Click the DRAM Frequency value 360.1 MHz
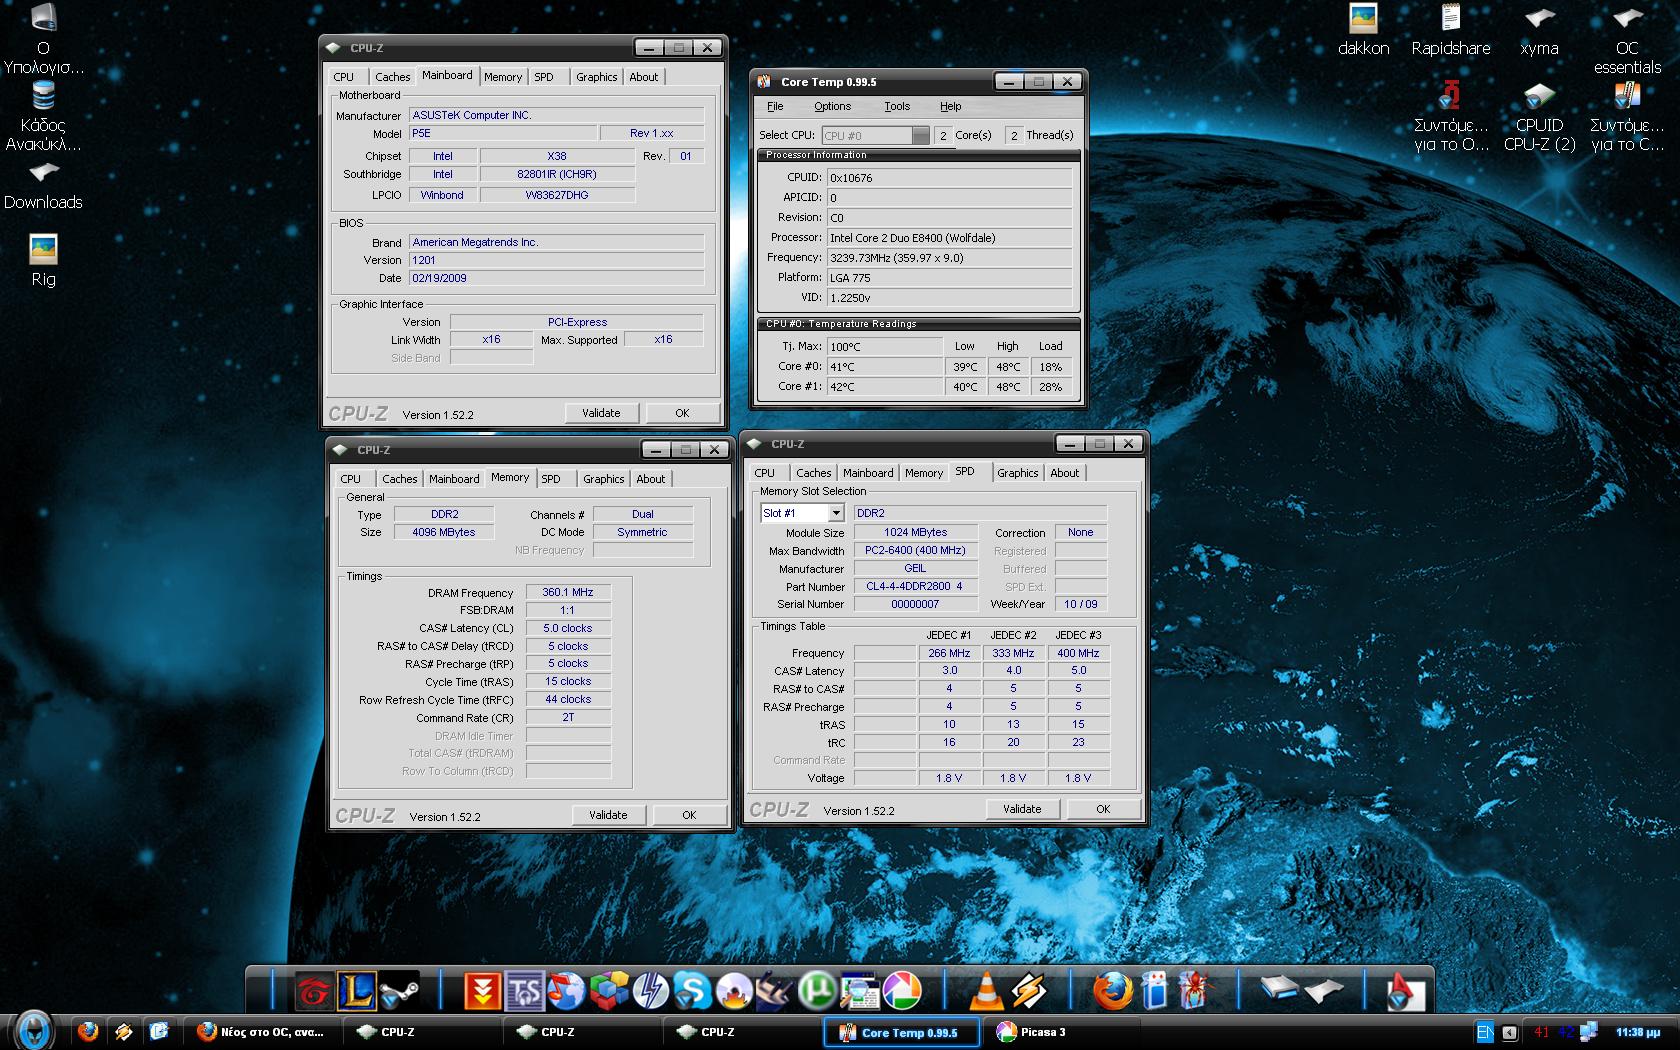Viewport: 1680px width, 1050px height. point(568,593)
